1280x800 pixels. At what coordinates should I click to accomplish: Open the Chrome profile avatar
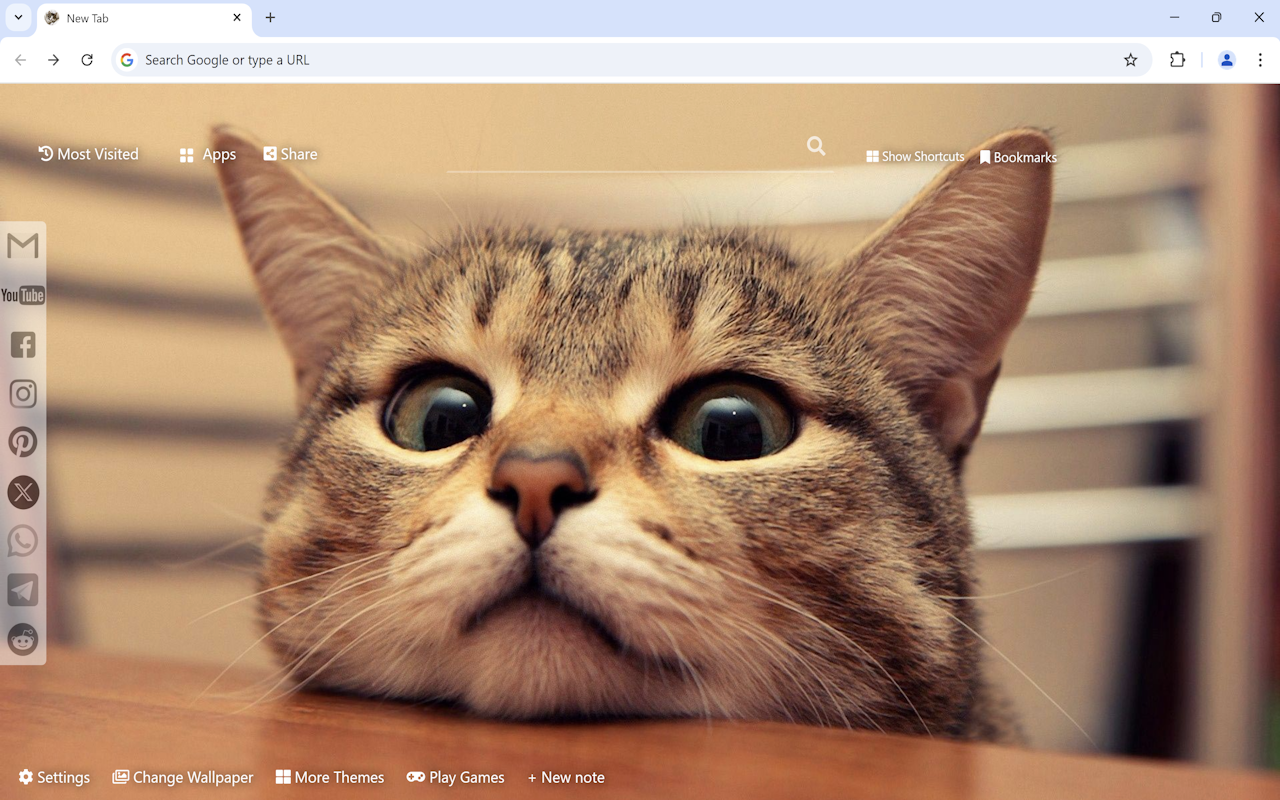pos(1227,60)
